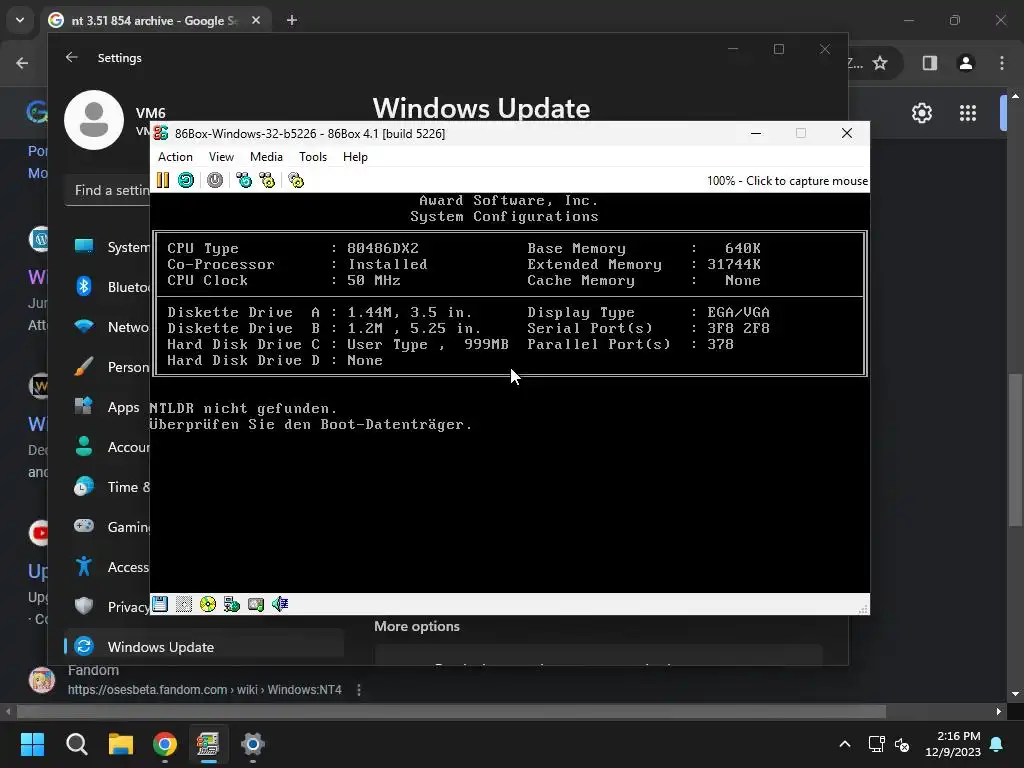Focus the Find a setting search box
Screen dimensions: 1024x768
[108, 190]
